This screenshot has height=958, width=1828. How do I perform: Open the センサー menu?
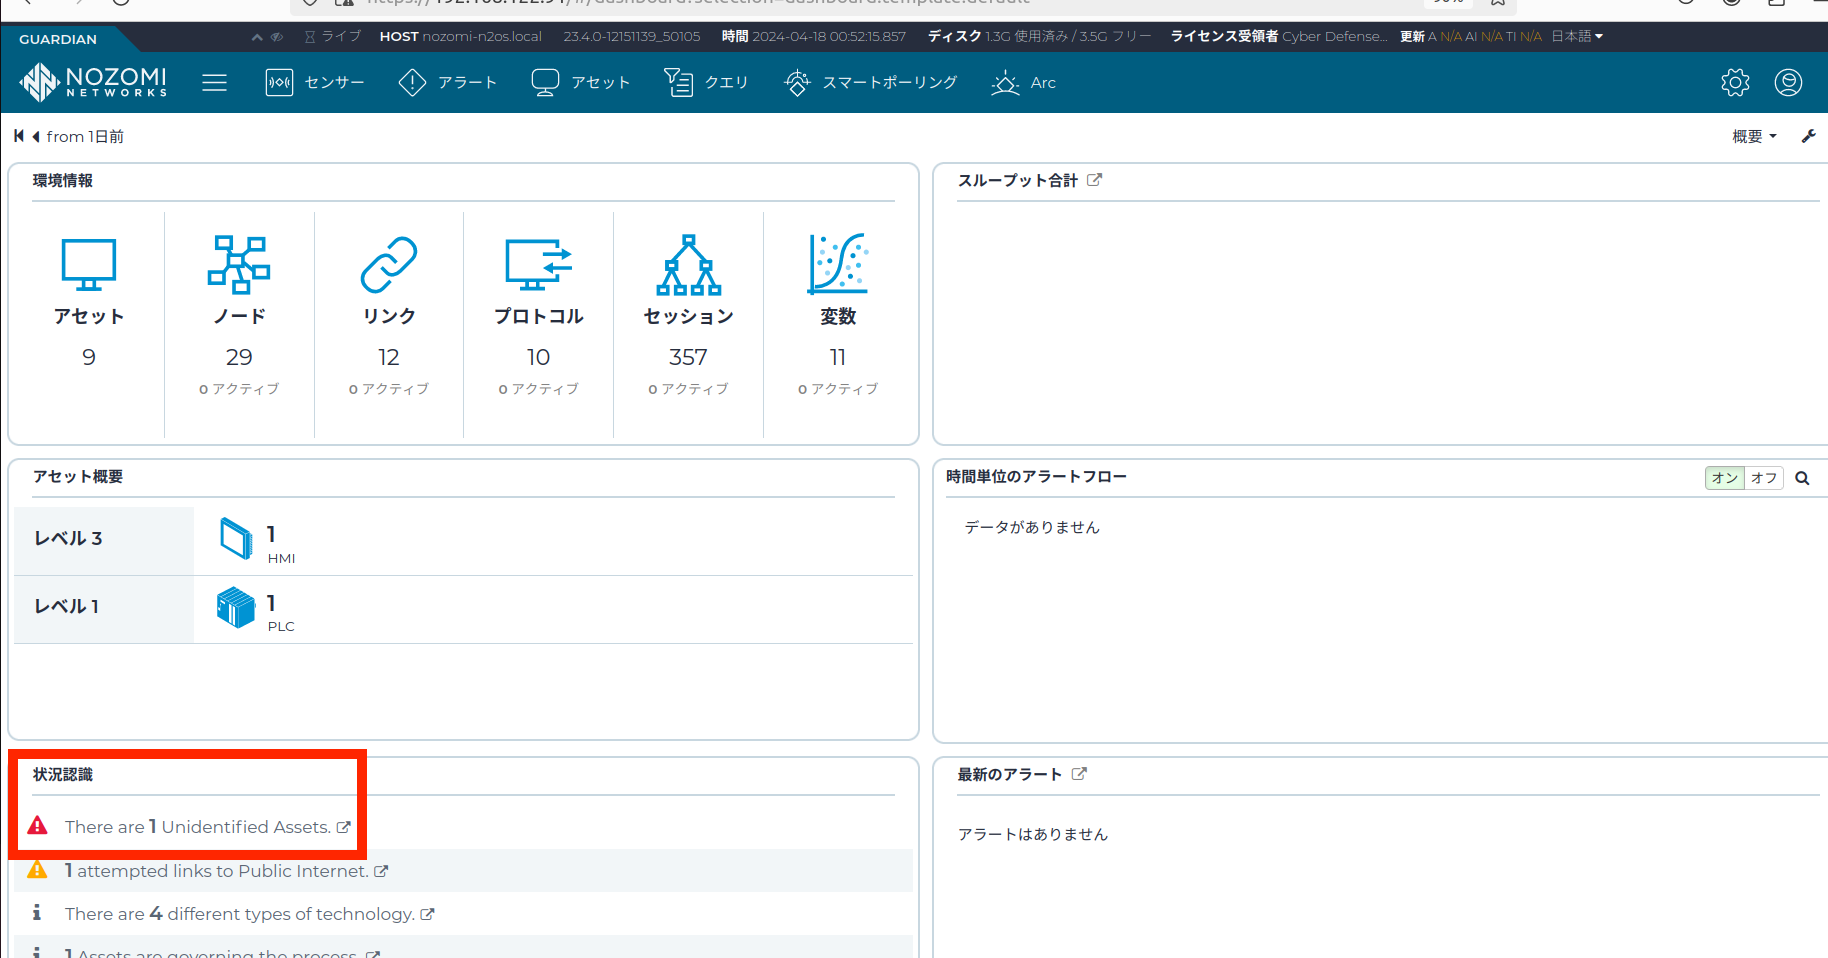[315, 82]
